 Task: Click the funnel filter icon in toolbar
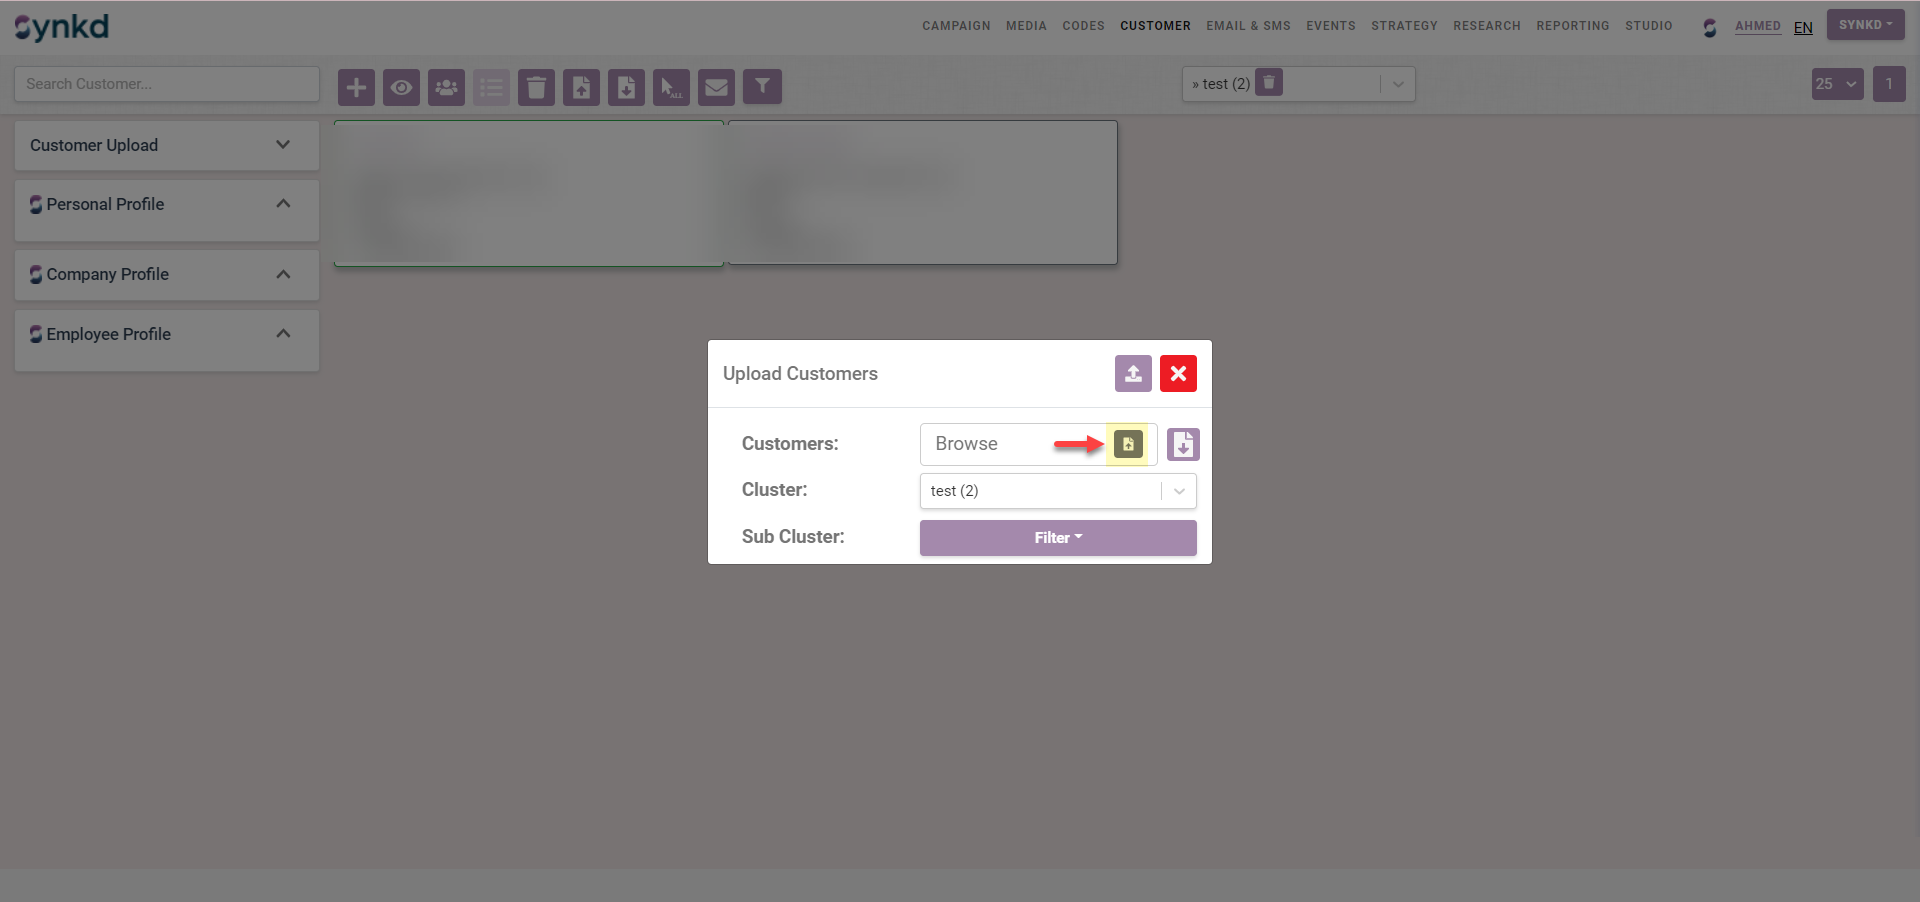click(x=762, y=87)
